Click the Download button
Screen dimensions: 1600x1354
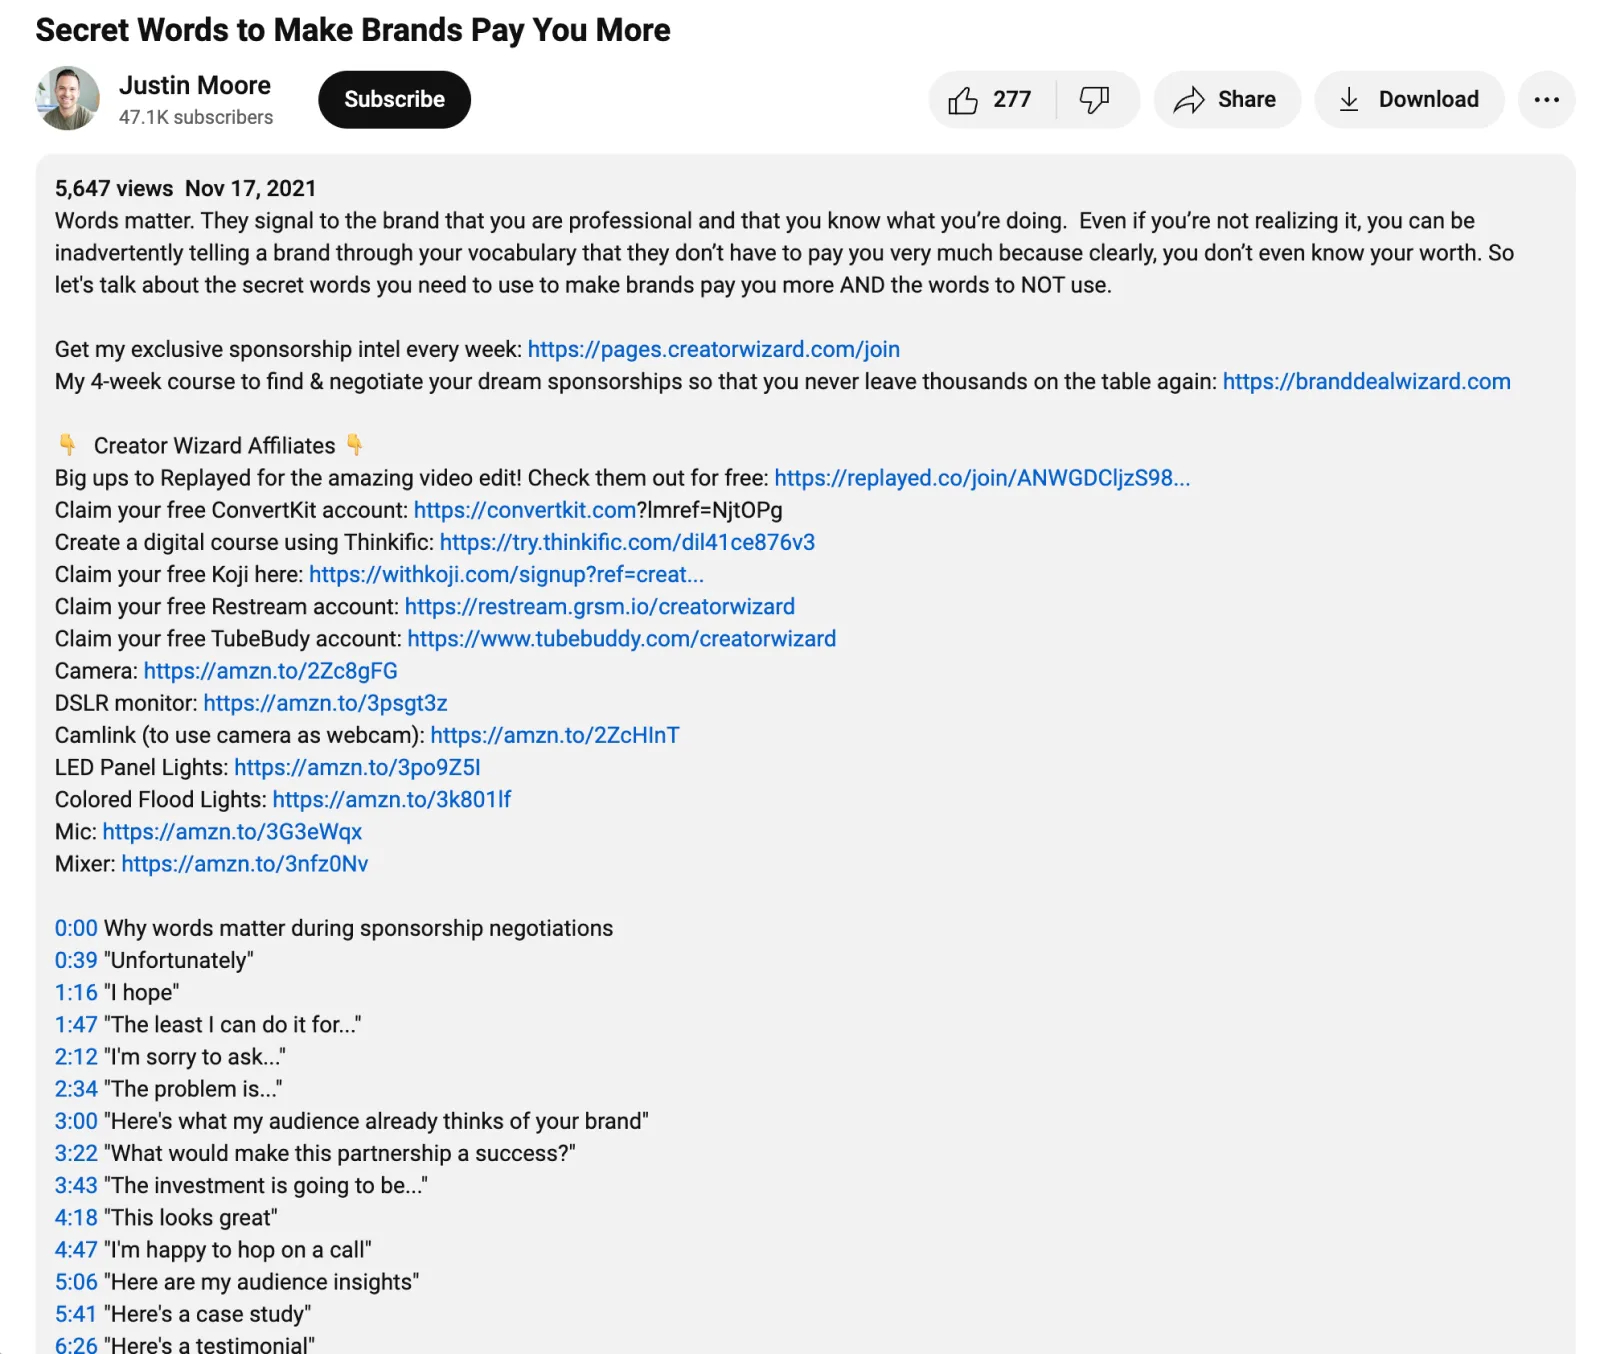click(x=1408, y=100)
